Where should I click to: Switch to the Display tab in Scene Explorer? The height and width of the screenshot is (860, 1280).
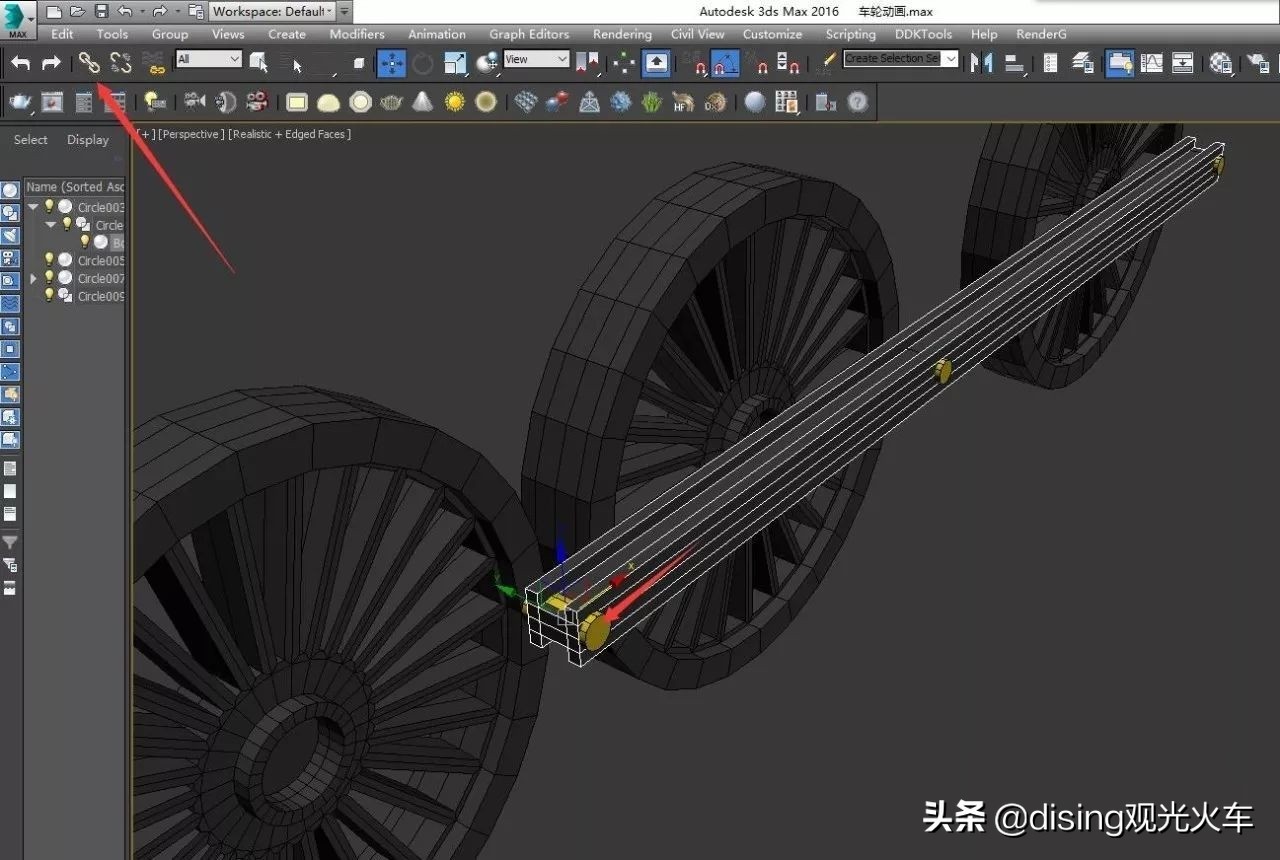pyautogui.click(x=87, y=140)
